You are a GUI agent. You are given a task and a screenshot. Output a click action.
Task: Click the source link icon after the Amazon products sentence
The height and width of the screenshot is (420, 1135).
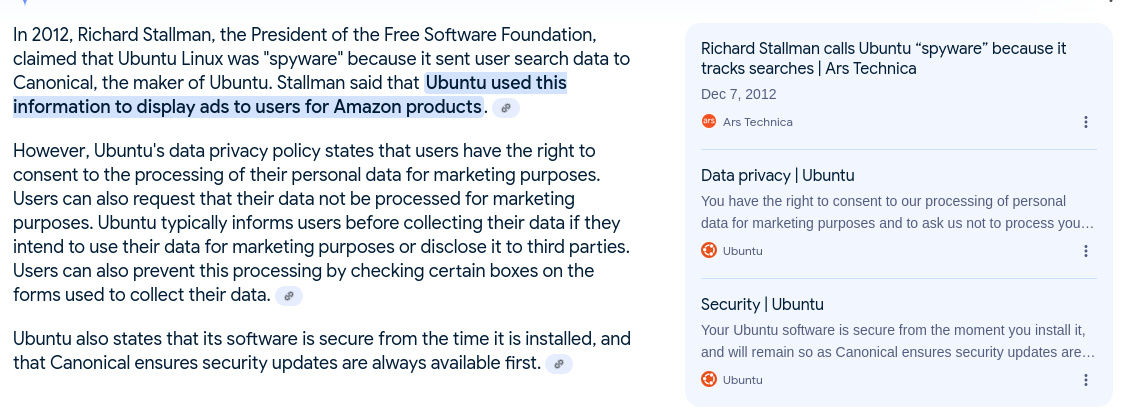(506, 107)
